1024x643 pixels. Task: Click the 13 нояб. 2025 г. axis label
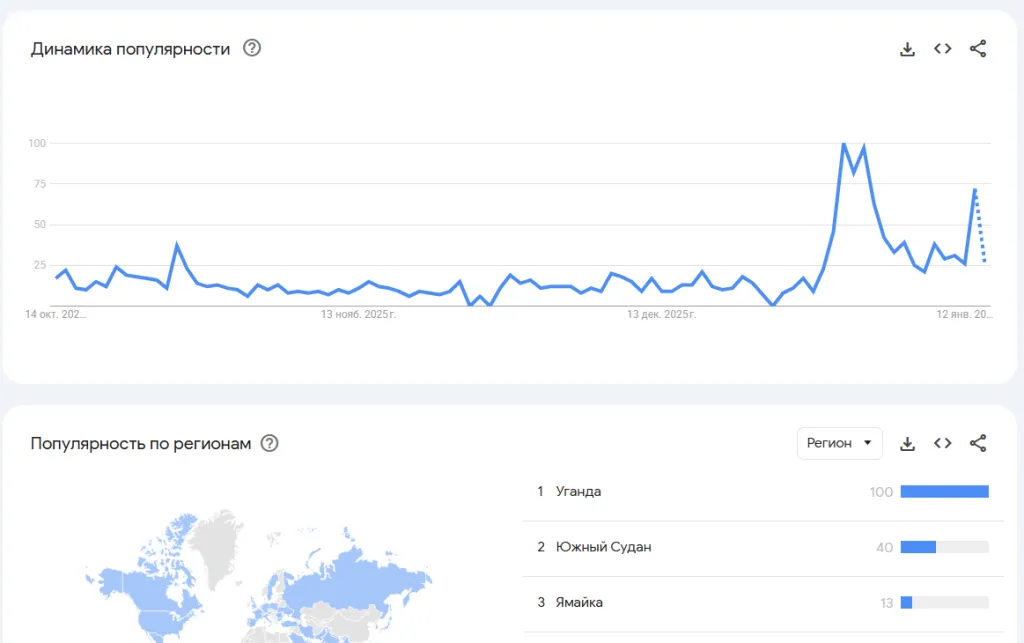pos(358,315)
